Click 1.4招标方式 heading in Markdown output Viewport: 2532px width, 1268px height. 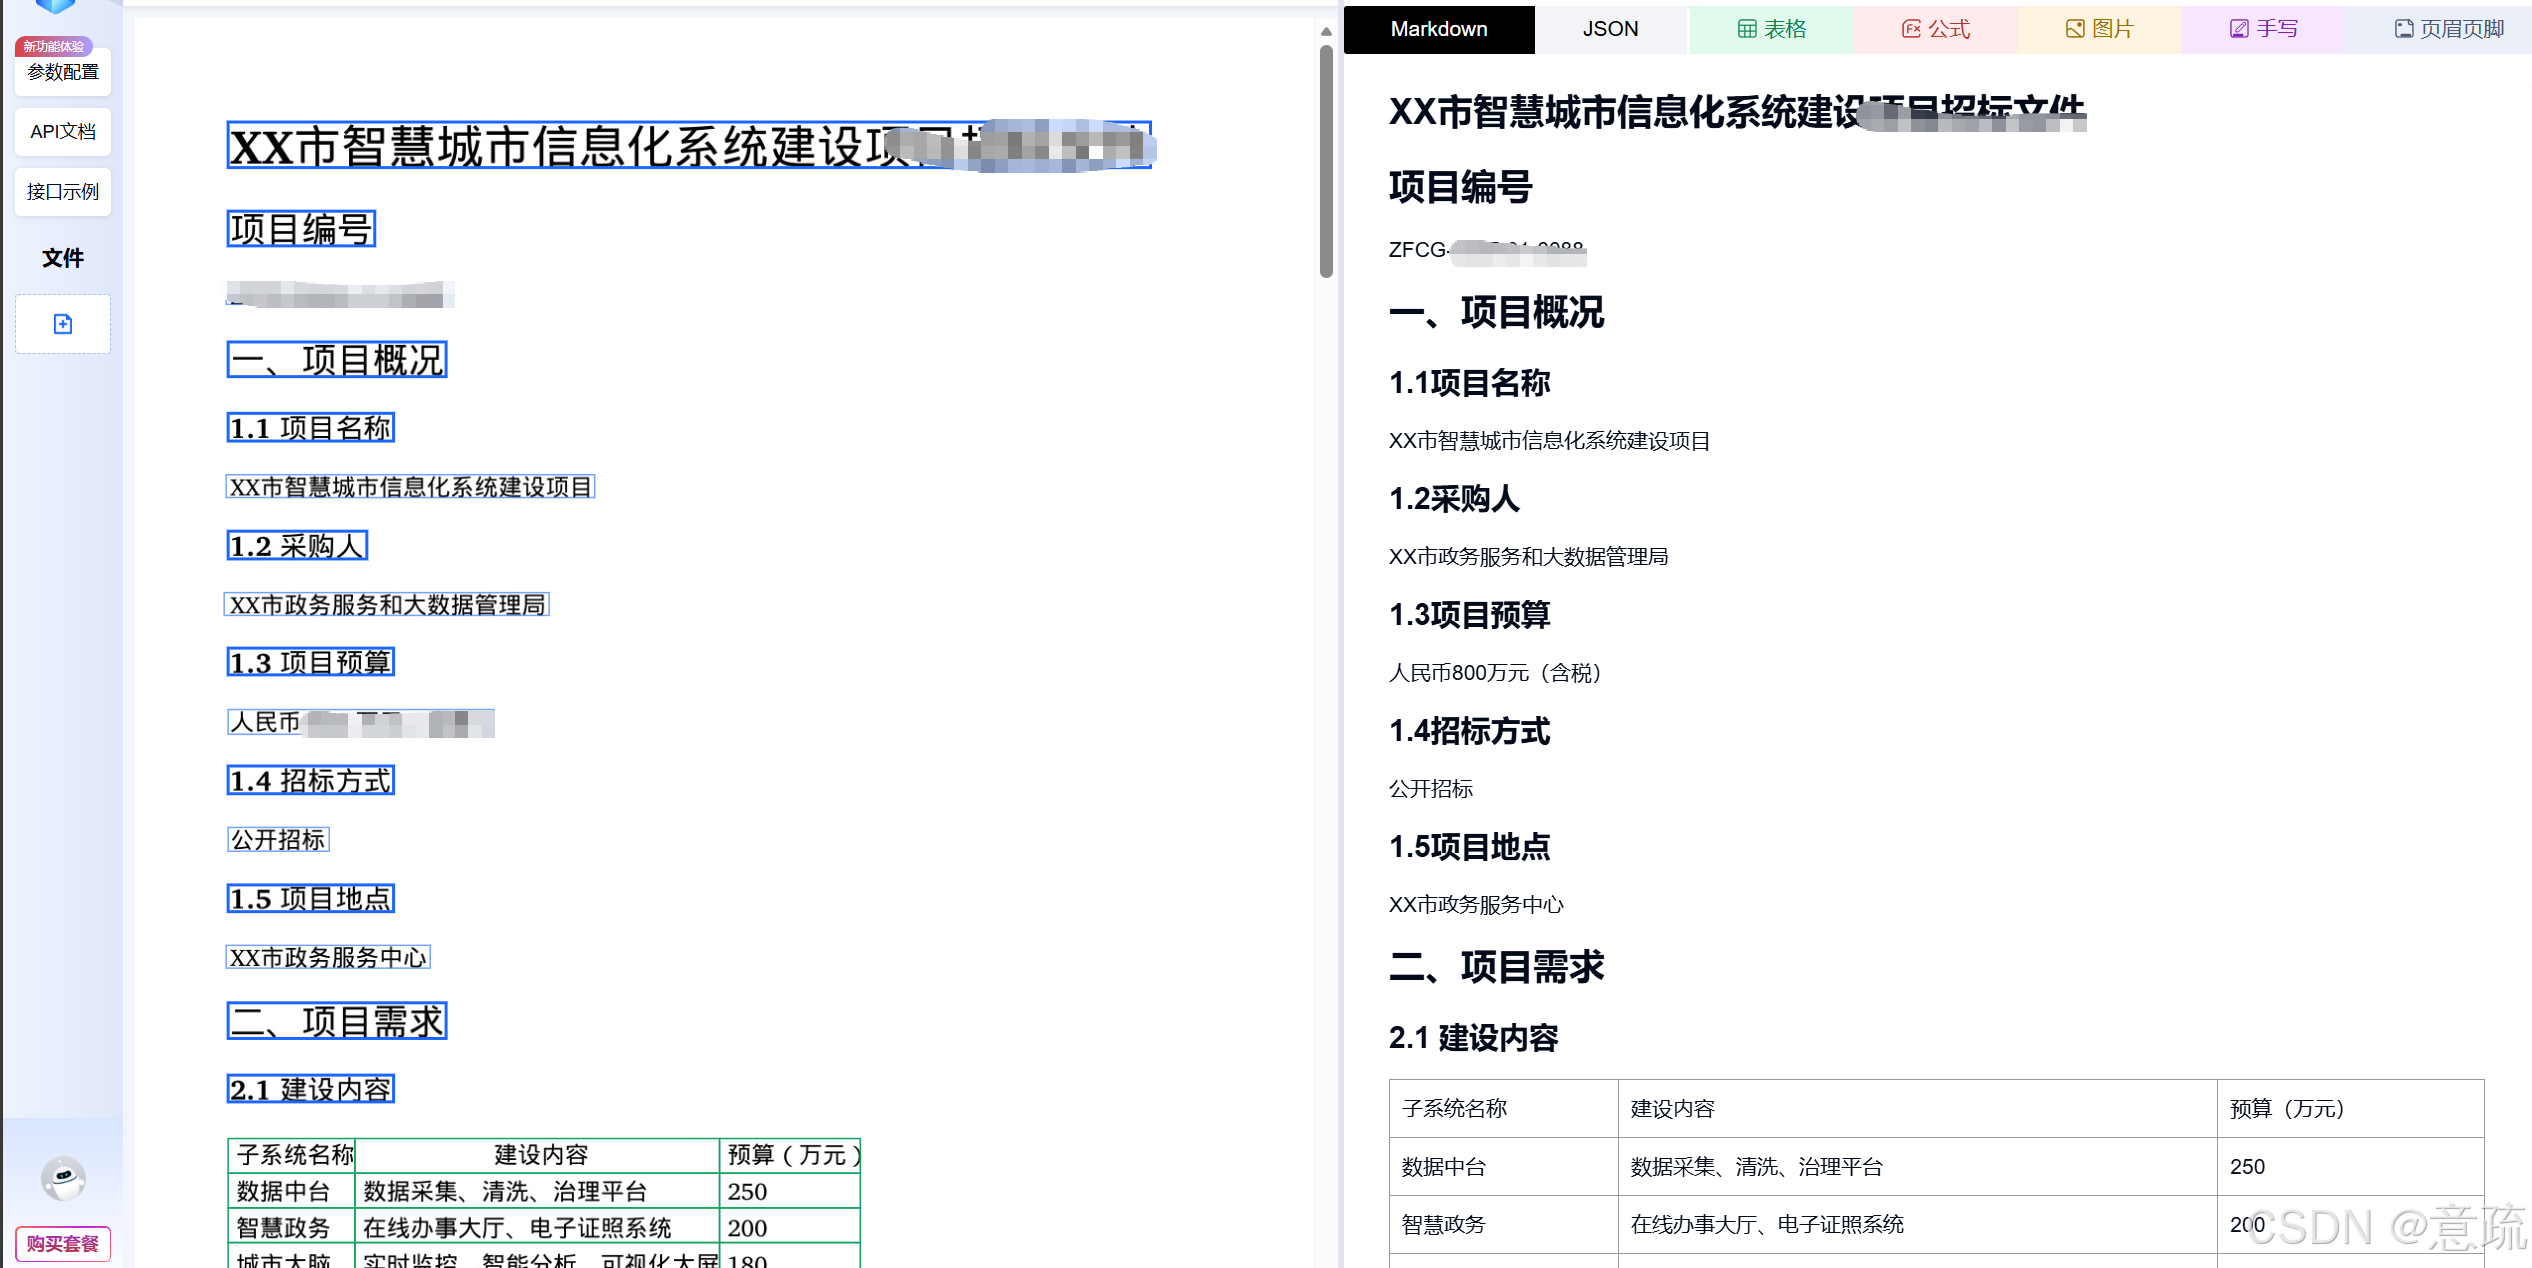[1469, 732]
